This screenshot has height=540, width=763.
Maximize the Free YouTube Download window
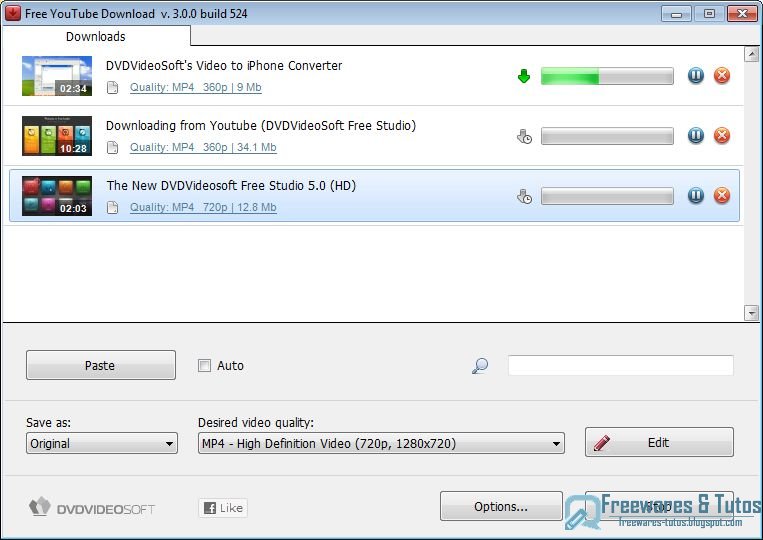709,14
